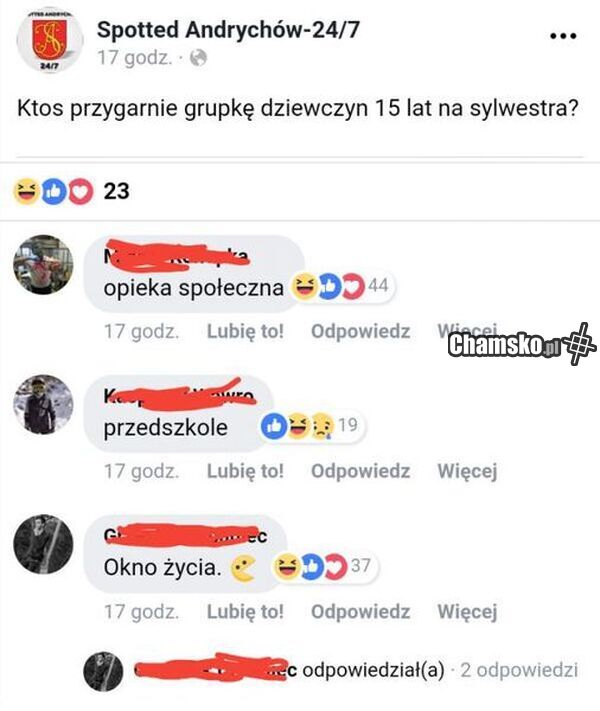
Task: Open 'Więcej' menu under 'przedszkole' comment
Action: point(467,471)
